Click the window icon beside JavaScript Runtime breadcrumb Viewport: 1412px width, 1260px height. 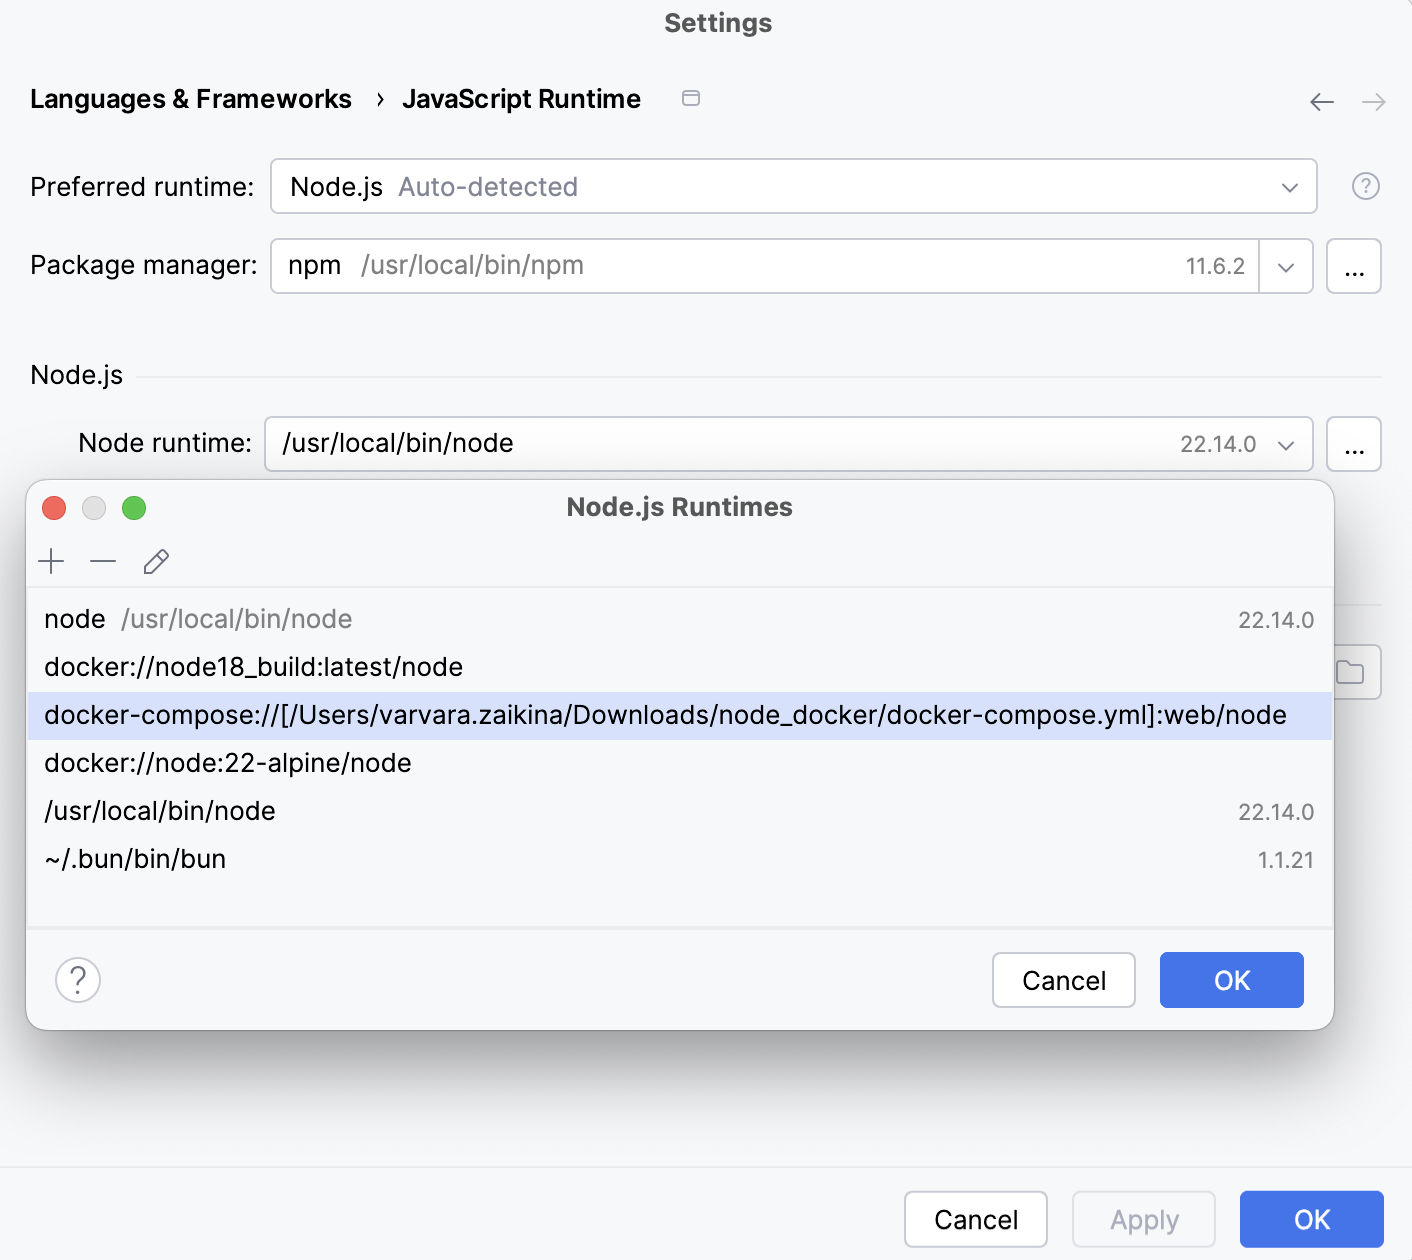click(690, 99)
